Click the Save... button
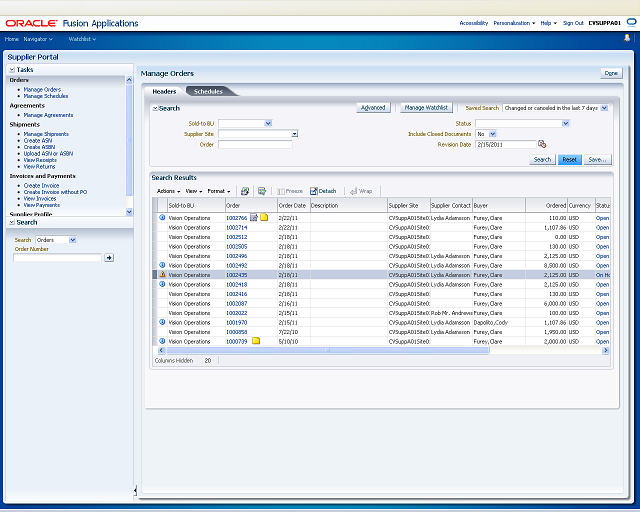 [x=598, y=160]
